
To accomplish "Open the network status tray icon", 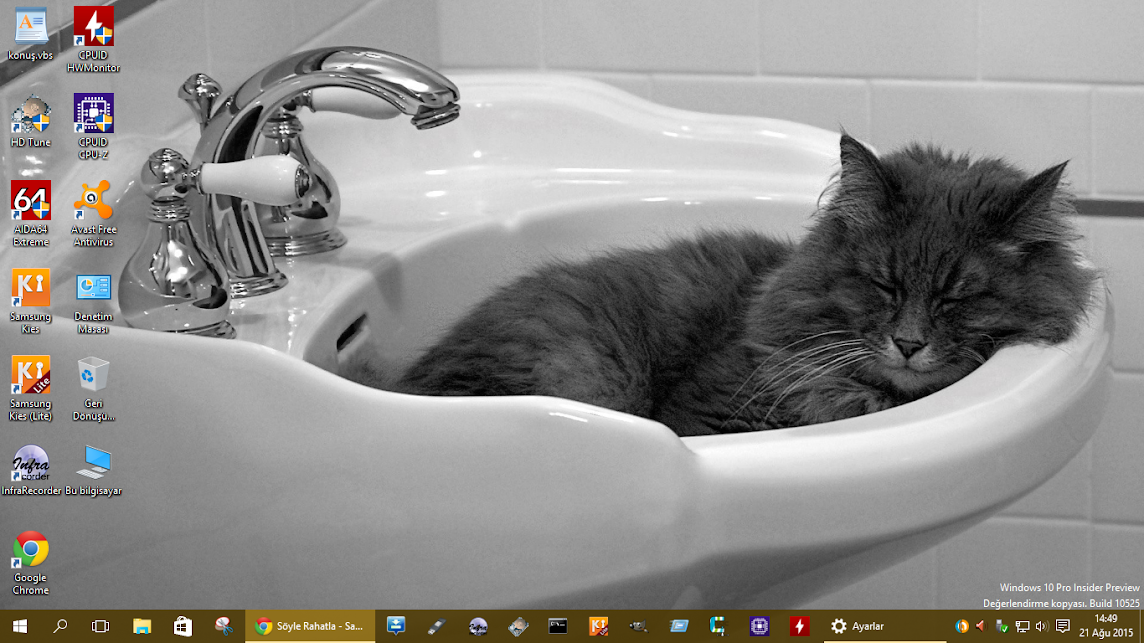I will (1022, 626).
